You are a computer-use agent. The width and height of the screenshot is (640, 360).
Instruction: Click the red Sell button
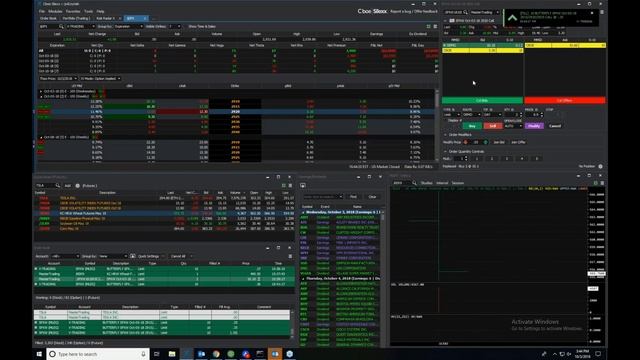pos(493,126)
